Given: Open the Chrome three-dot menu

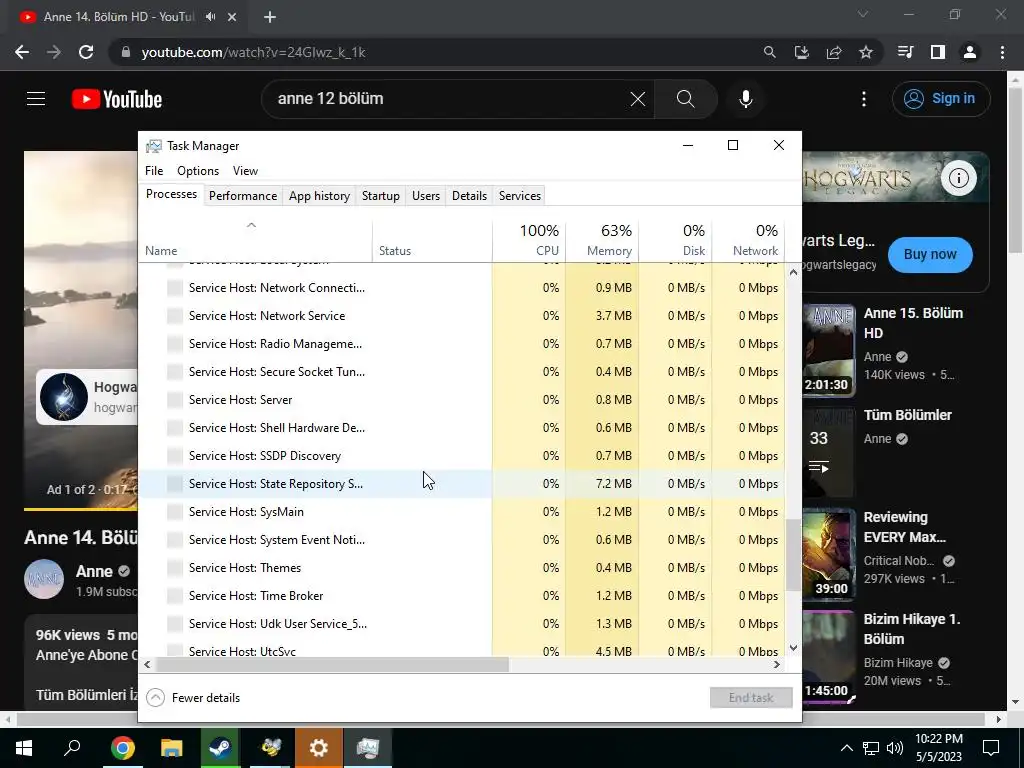Looking at the screenshot, I should 1002,52.
